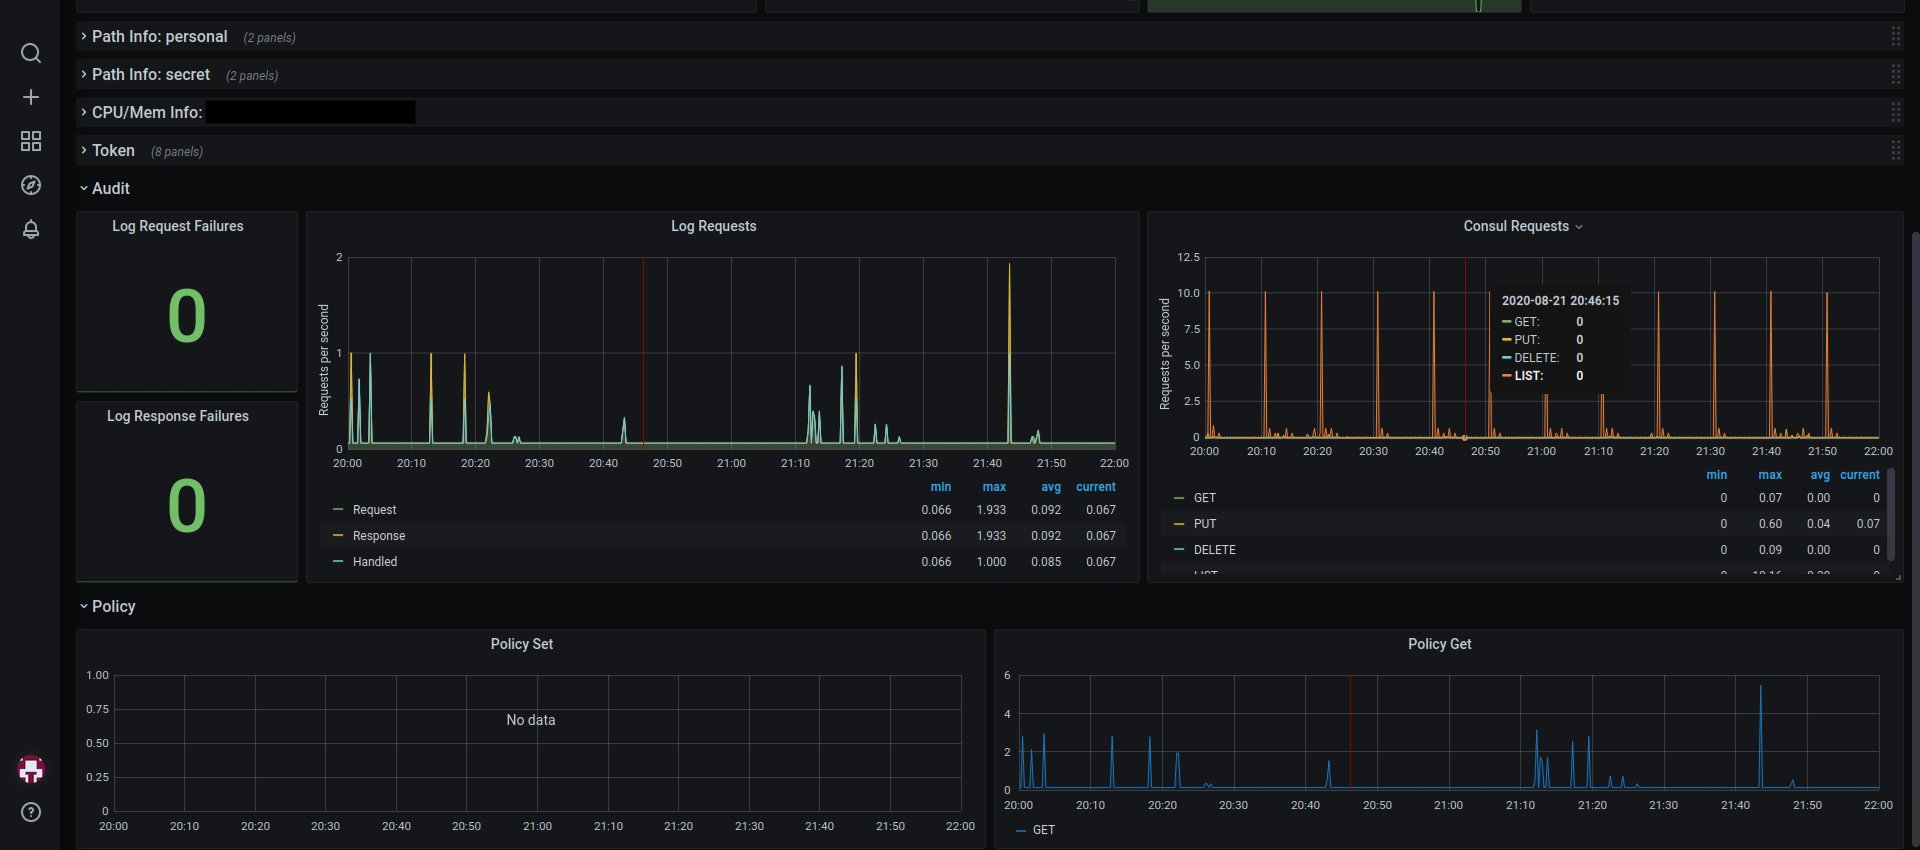Toggle the PUT series in Consul legend
This screenshot has width=1920, height=850.
click(x=1204, y=524)
